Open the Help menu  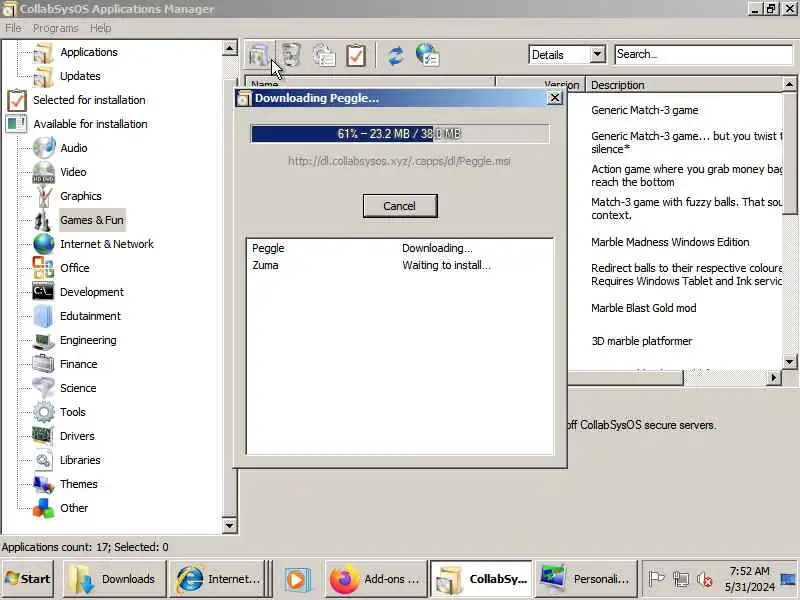(101, 28)
